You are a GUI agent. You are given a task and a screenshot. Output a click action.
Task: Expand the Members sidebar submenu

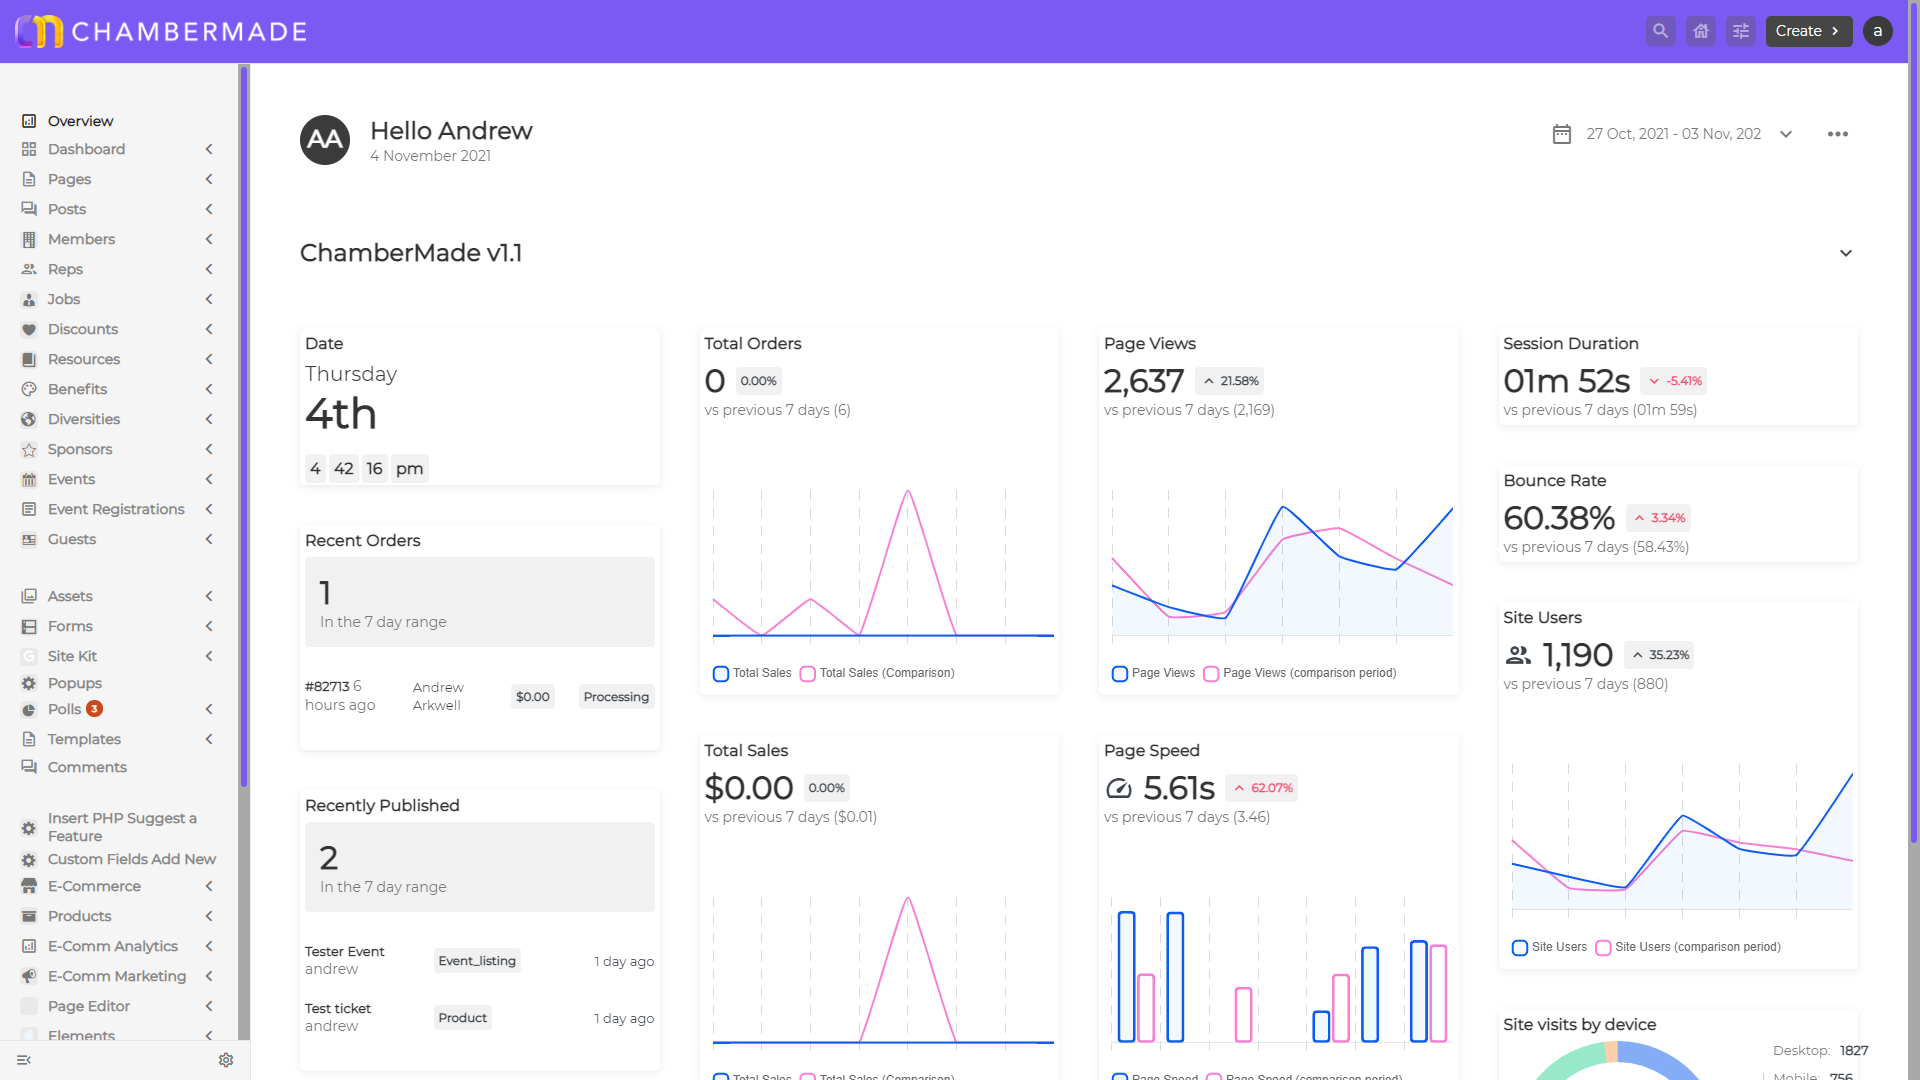pos(209,239)
